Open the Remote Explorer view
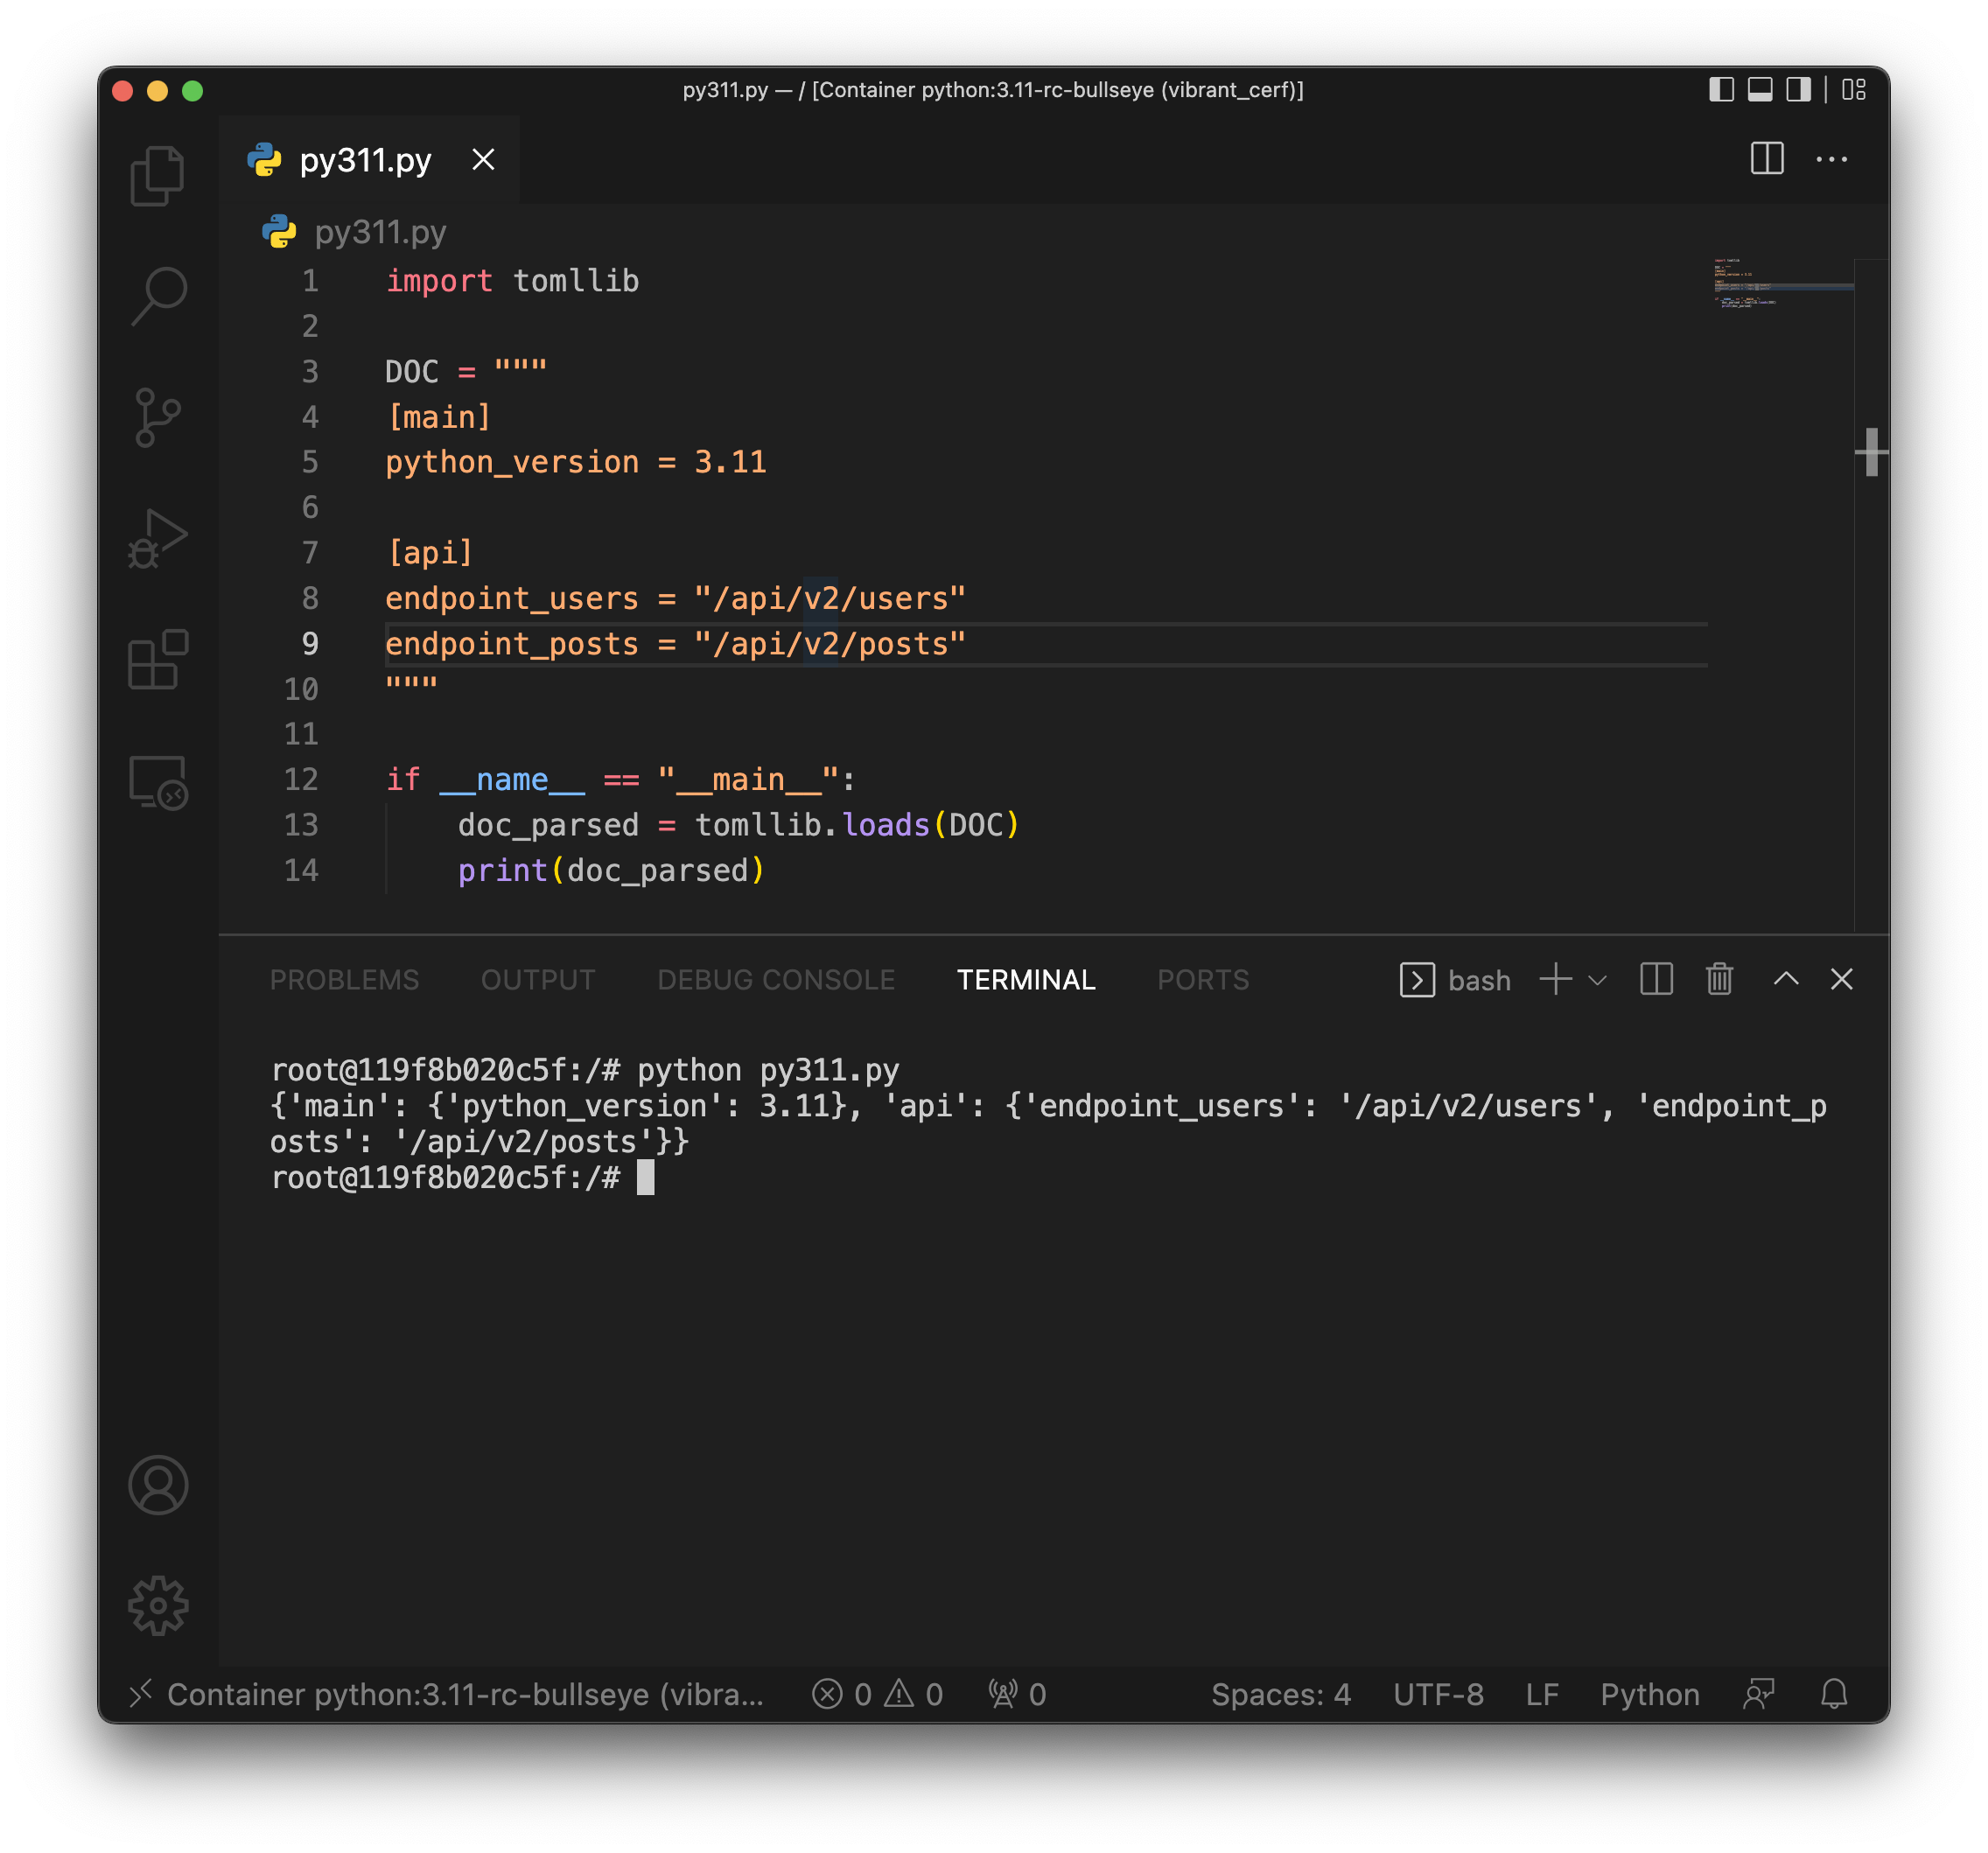Image resolution: width=1988 pixels, height=1853 pixels. 158,785
